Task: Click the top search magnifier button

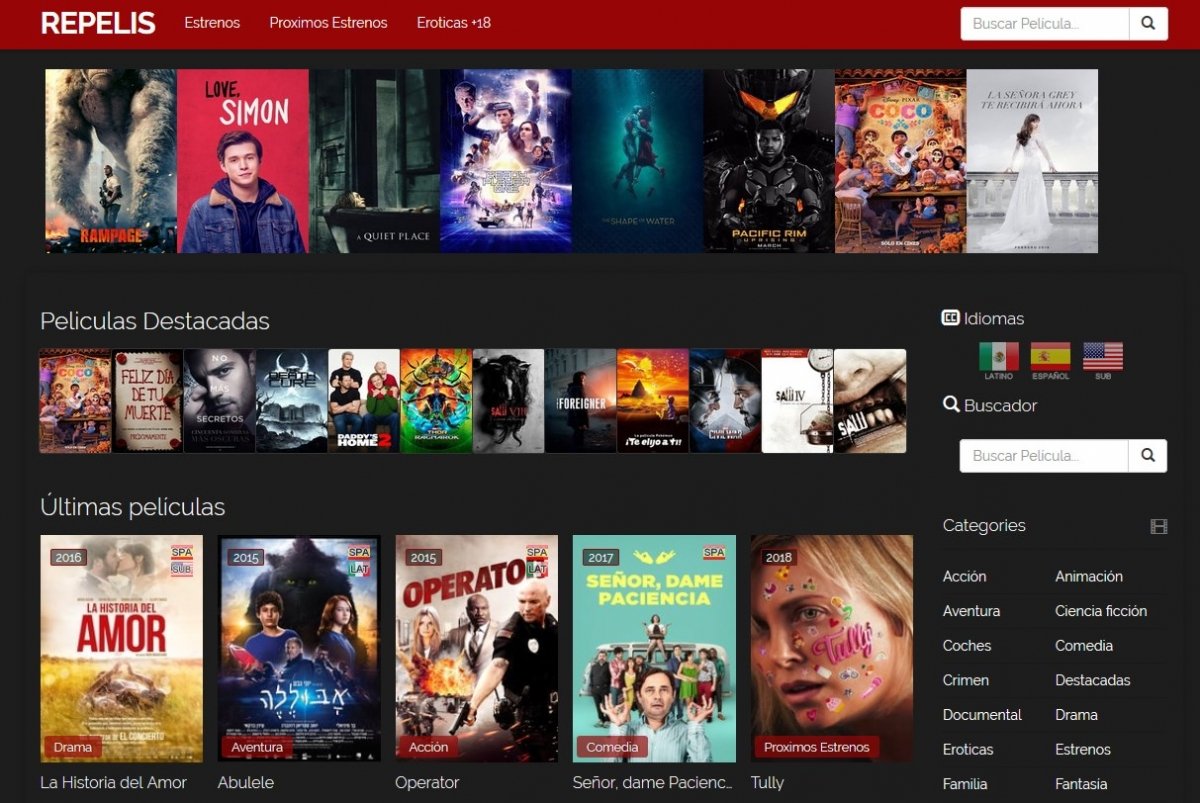Action: (x=1149, y=23)
